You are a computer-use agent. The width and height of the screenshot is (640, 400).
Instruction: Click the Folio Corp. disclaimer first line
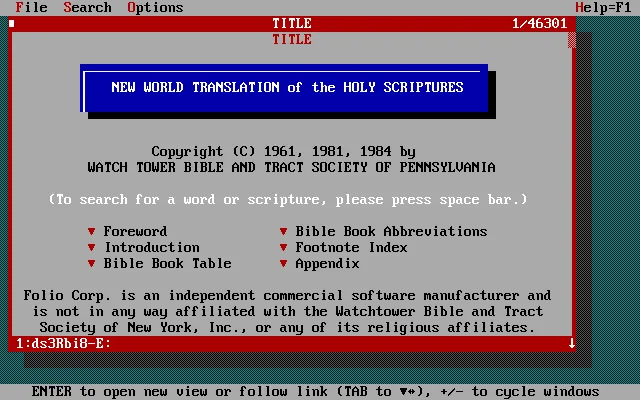point(287,296)
